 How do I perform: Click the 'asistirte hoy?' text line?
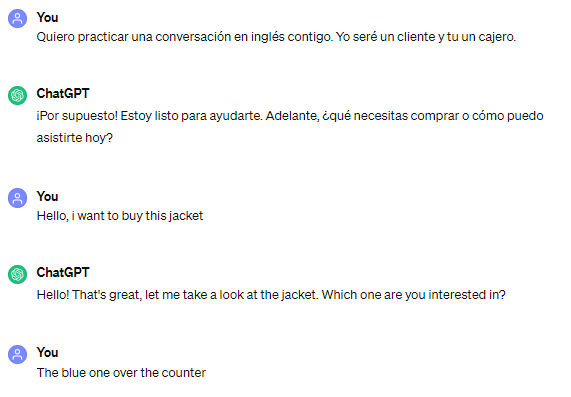click(x=75, y=138)
